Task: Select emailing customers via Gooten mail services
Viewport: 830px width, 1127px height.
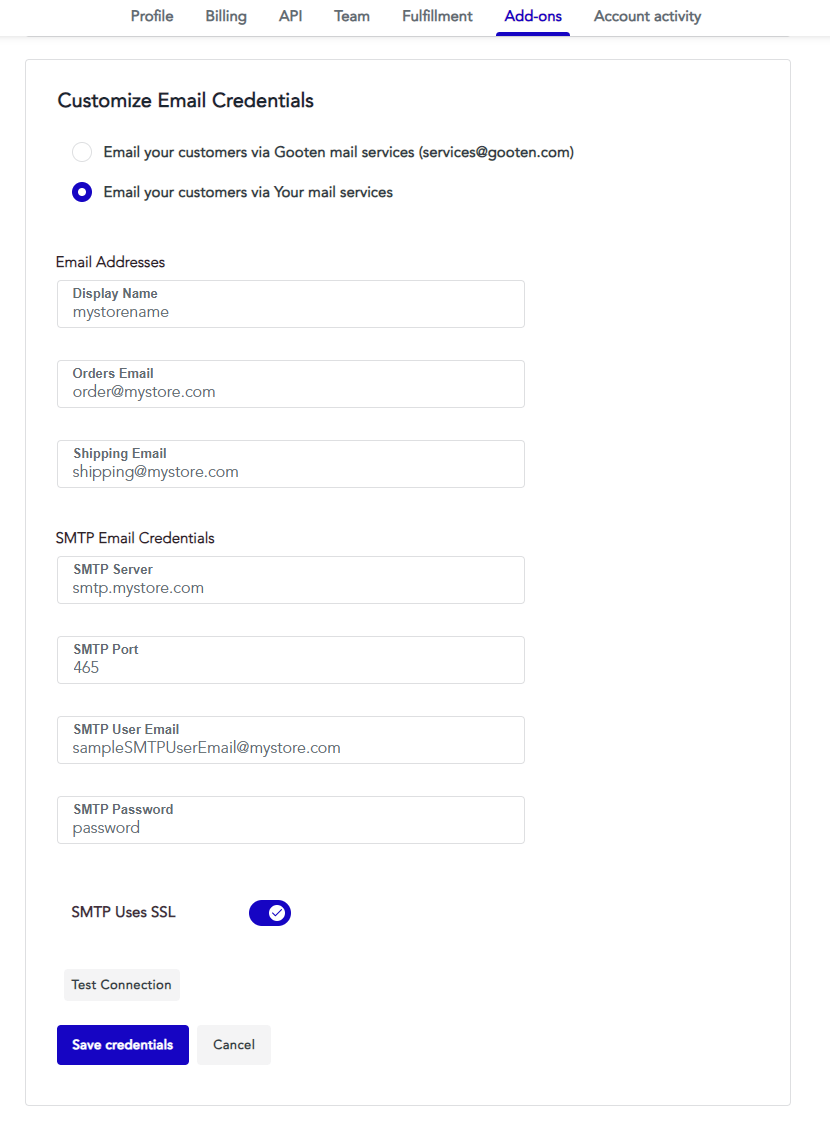Action: 81,152
